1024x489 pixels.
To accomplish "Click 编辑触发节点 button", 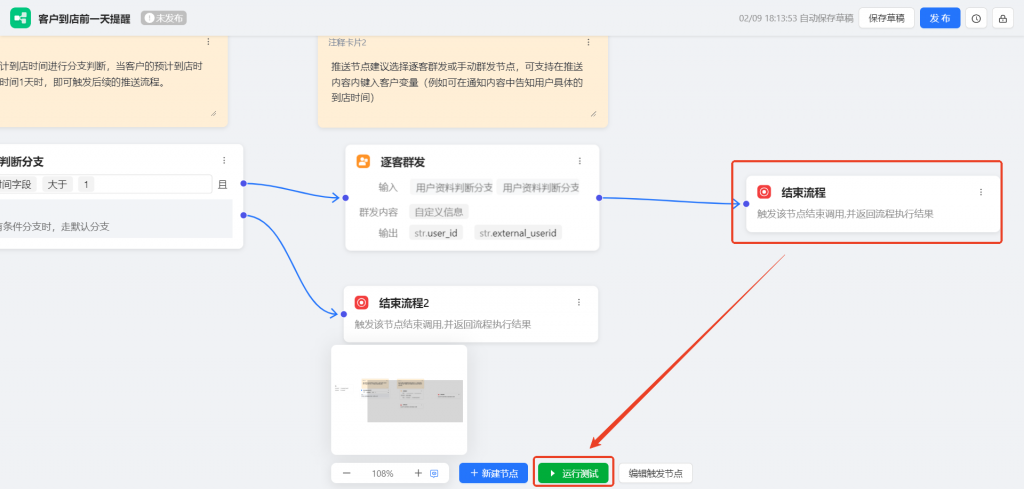I will pos(655,473).
